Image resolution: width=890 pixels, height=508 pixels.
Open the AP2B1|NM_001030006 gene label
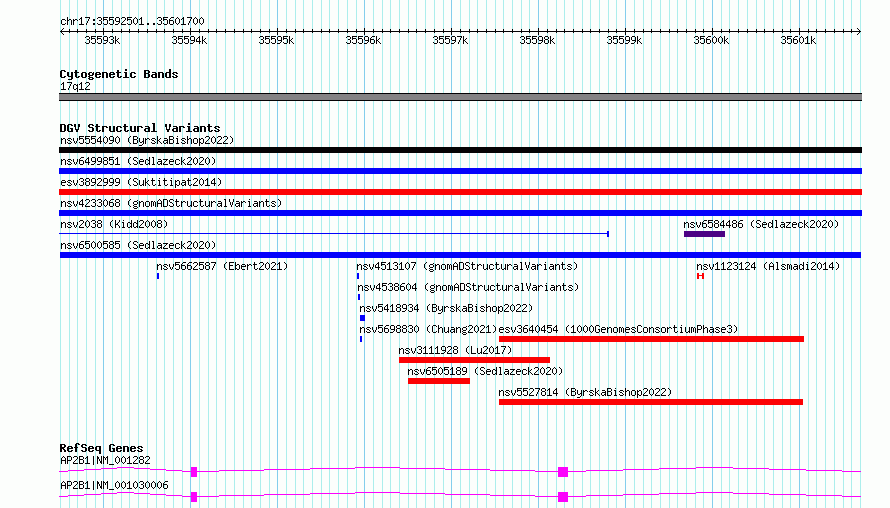point(114,485)
